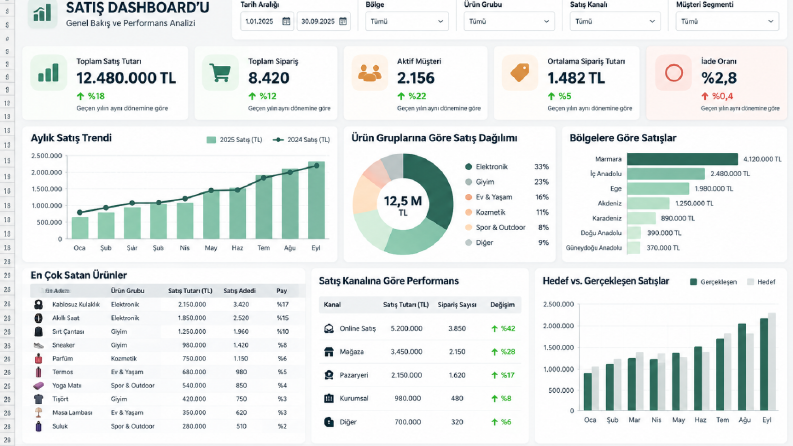Open the Müşteri Segmenti dropdown filter
Image resolution: width=793 pixels, height=446 pixels.
coord(727,21)
